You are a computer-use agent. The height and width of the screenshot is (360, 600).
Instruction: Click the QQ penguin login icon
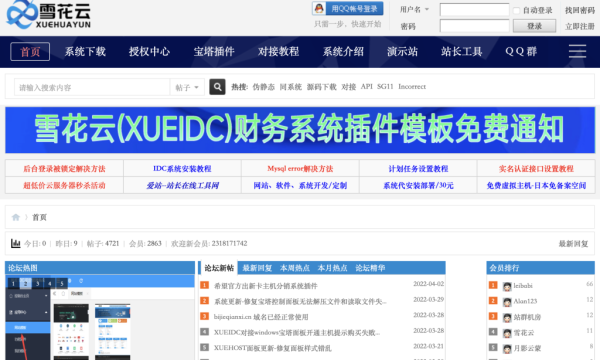tap(319, 8)
